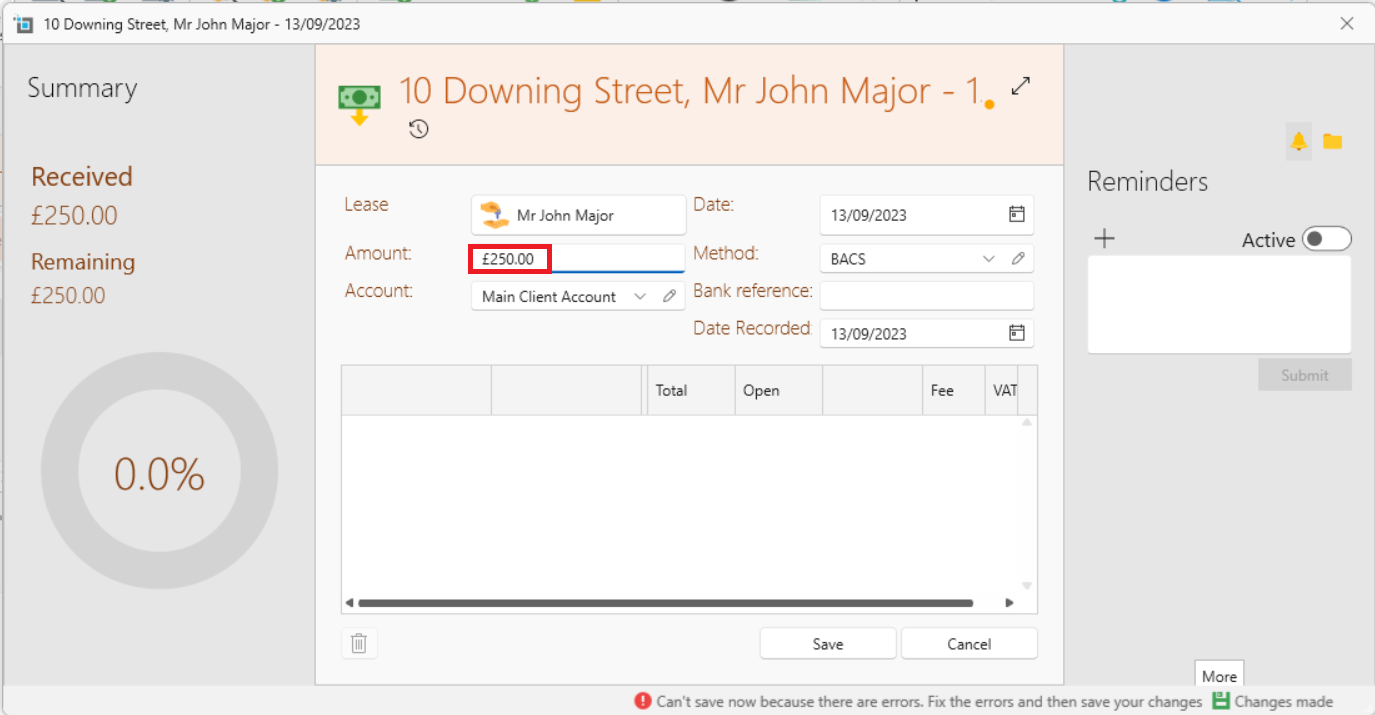Open the Date Recorded calendar picker
The height and width of the screenshot is (715, 1375).
coord(1016,333)
